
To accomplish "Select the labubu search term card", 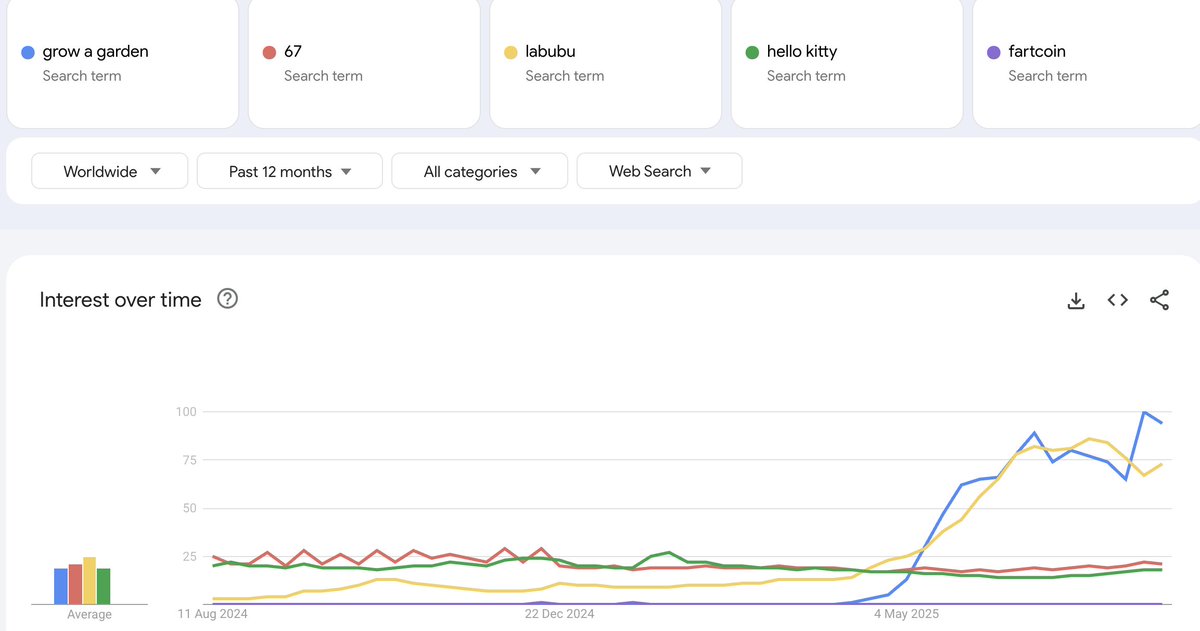I will [x=606, y=62].
